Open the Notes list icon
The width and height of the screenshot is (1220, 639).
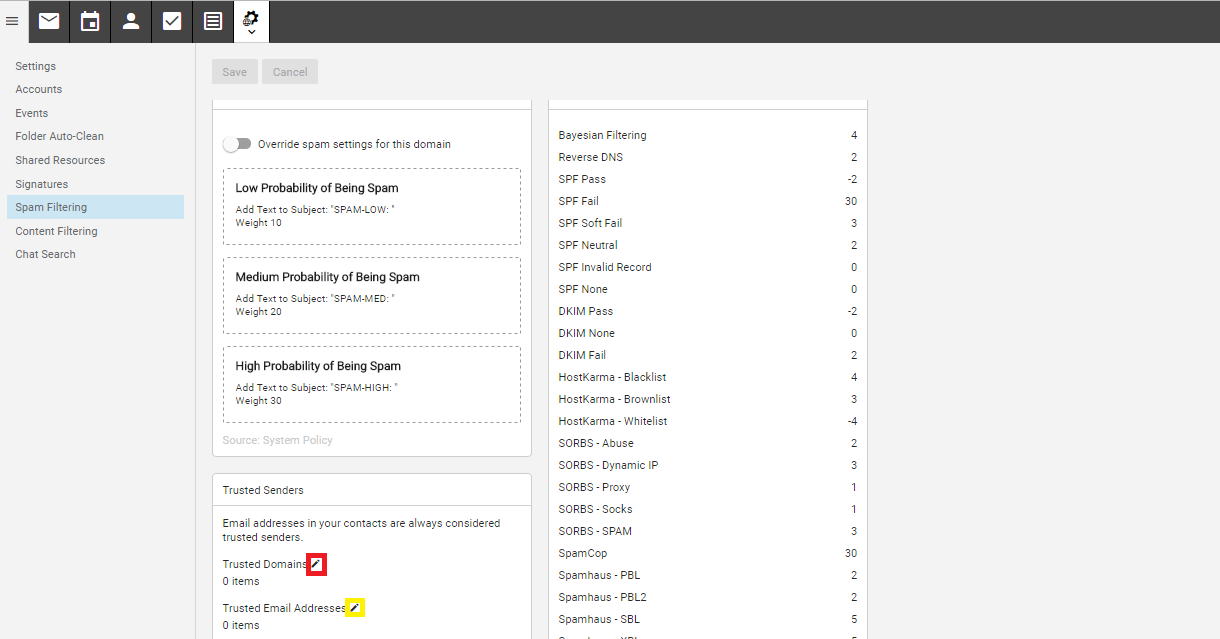pyautogui.click(x=212, y=21)
